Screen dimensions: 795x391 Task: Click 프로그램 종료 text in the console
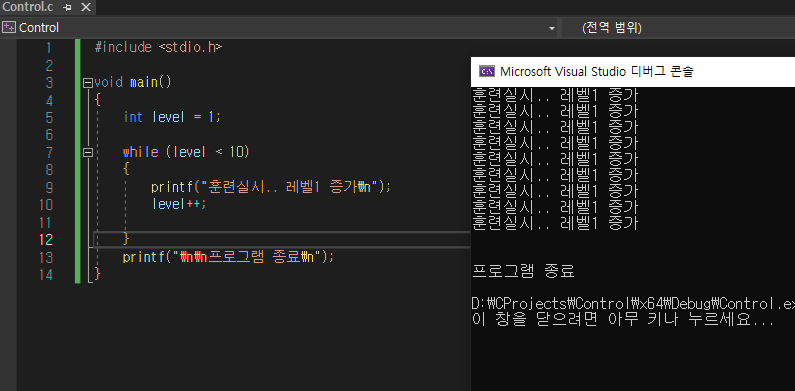[x=523, y=271]
